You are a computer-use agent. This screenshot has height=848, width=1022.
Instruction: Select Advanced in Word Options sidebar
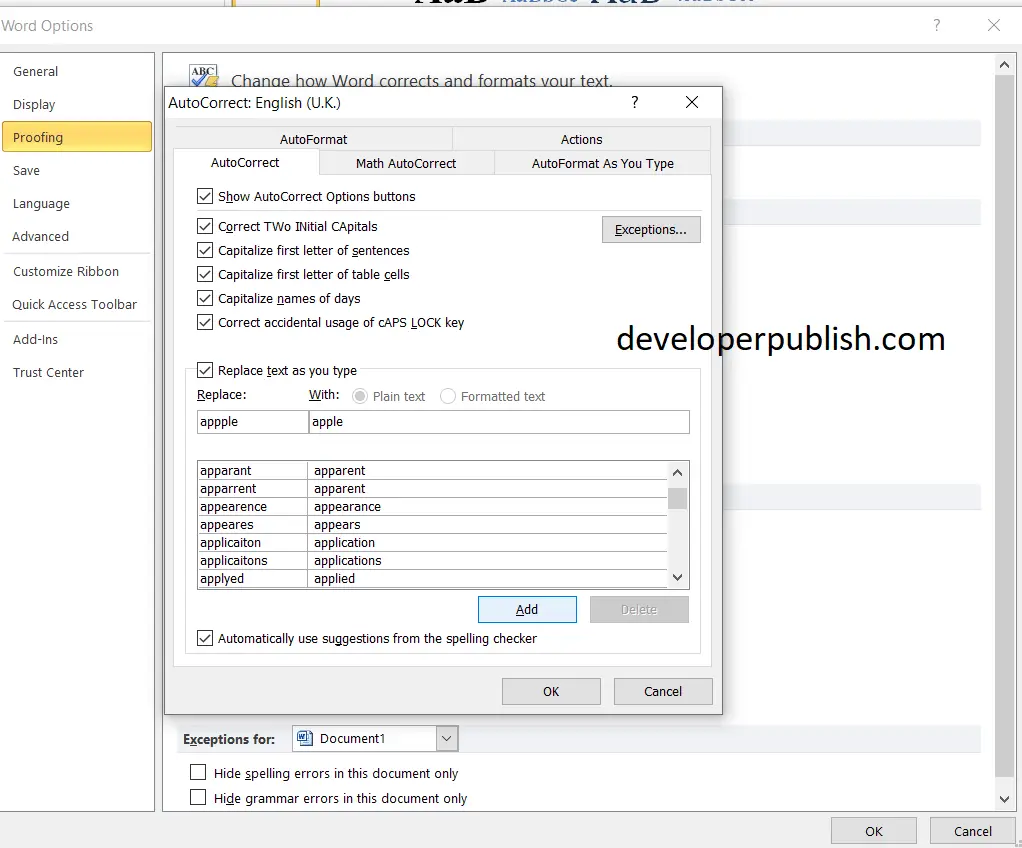(40, 237)
